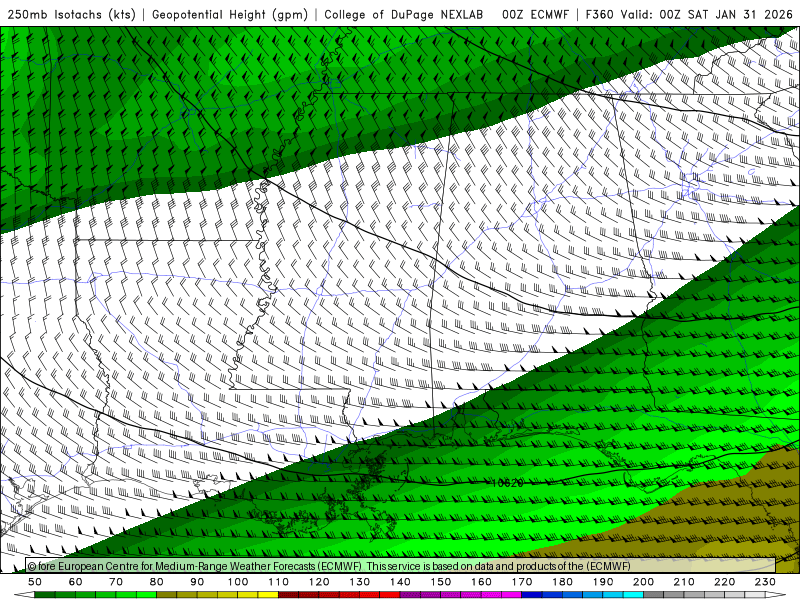Click the '220' value on color scale
Viewport: 800px width, 600px height.
724,582
